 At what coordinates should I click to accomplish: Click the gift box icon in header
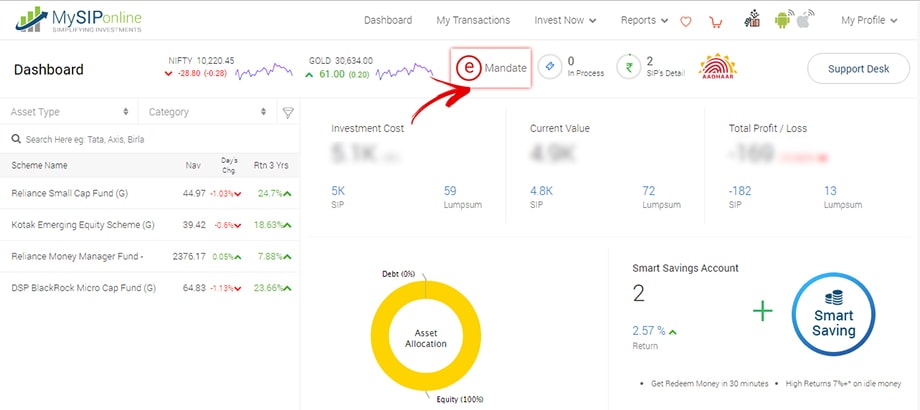(x=752, y=19)
